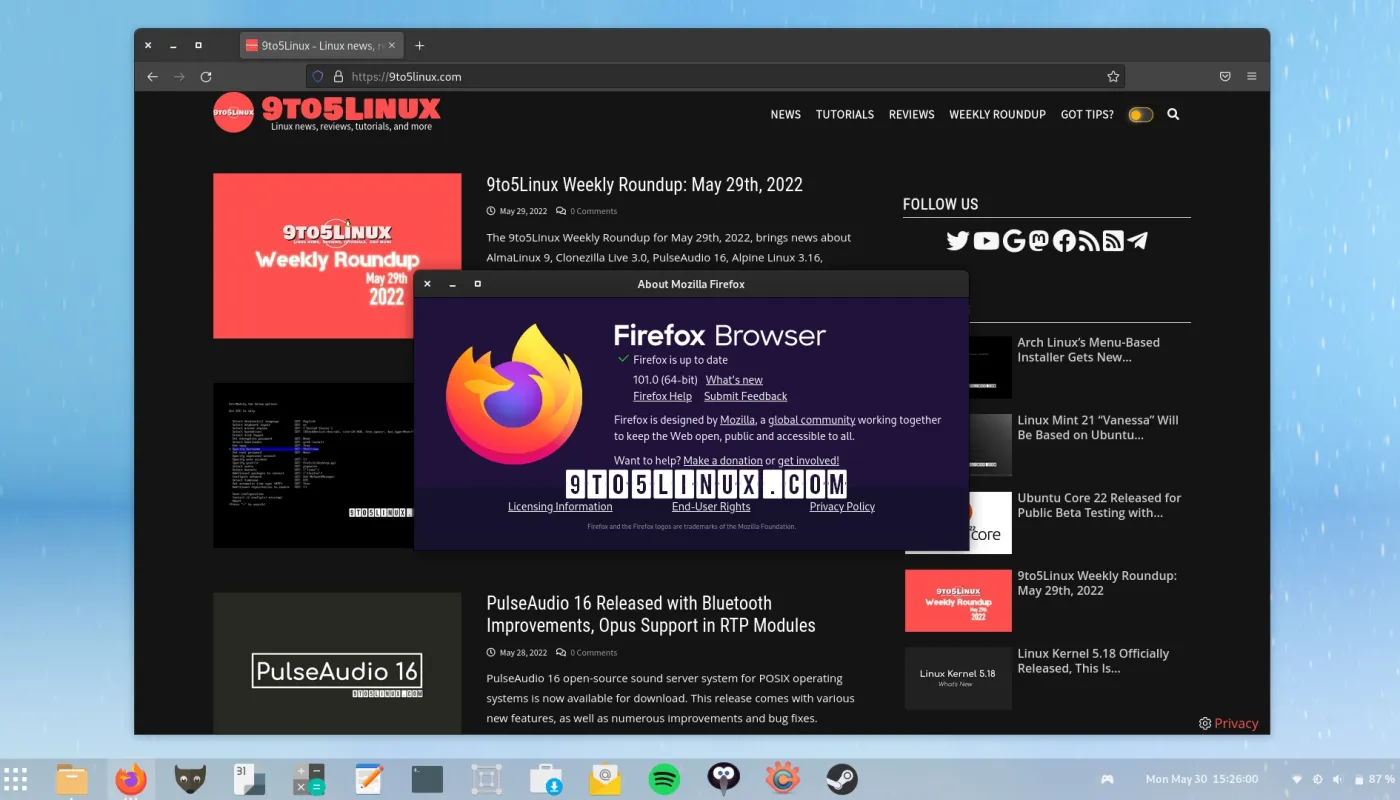The width and height of the screenshot is (1400, 800).
Task: Open the text editor in dock
Action: (x=369, y=778)
